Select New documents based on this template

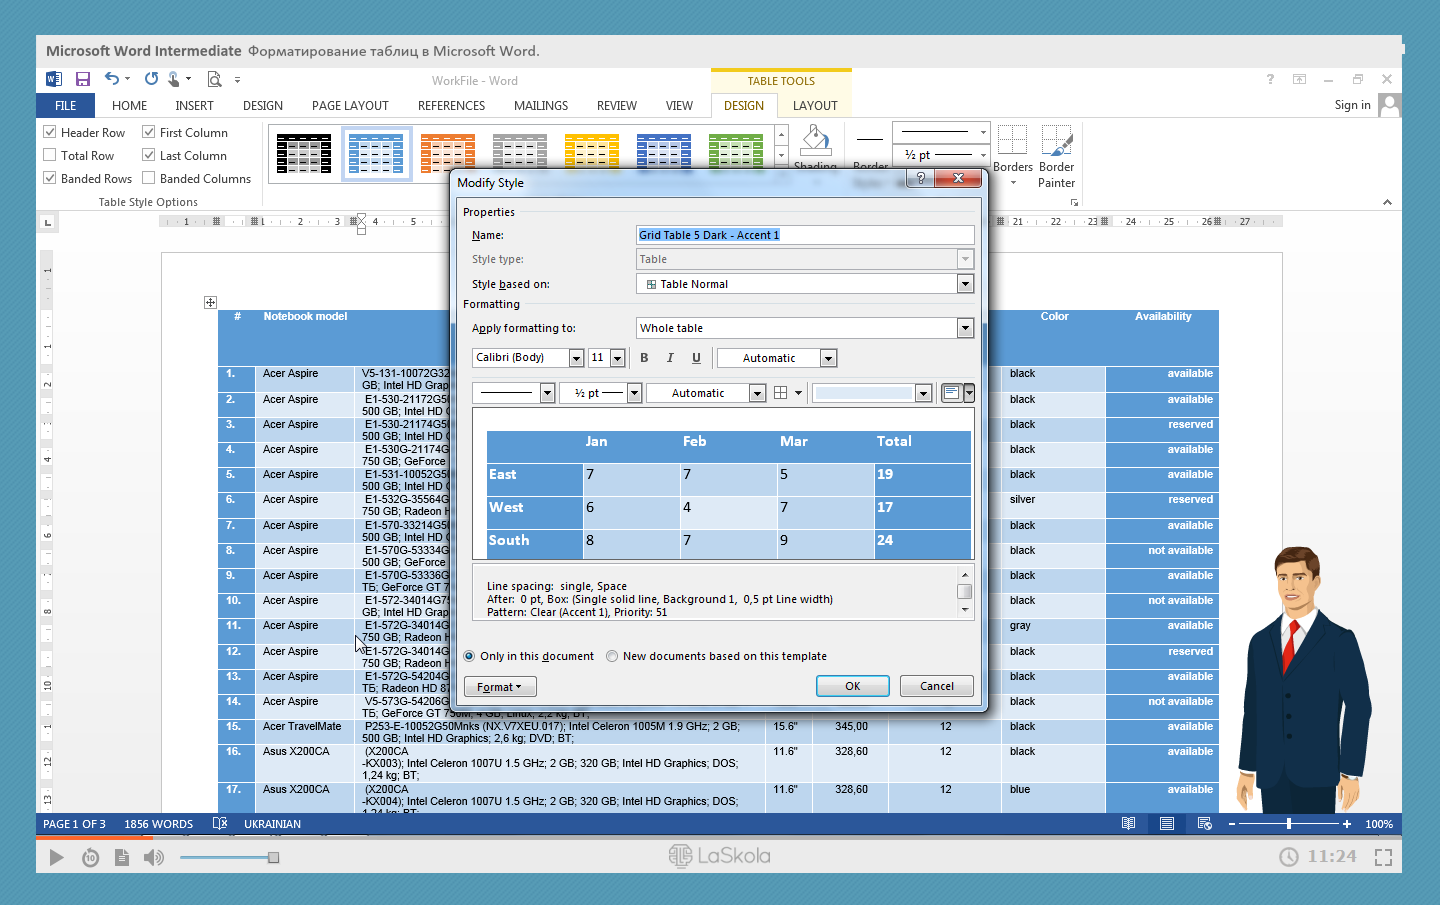click(x=612, y=657)
